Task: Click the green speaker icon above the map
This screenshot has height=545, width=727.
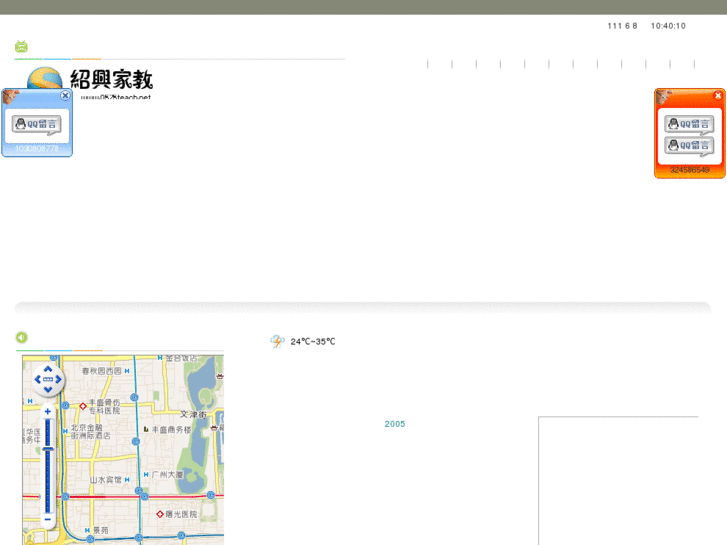Action: (x=21, y=338)
